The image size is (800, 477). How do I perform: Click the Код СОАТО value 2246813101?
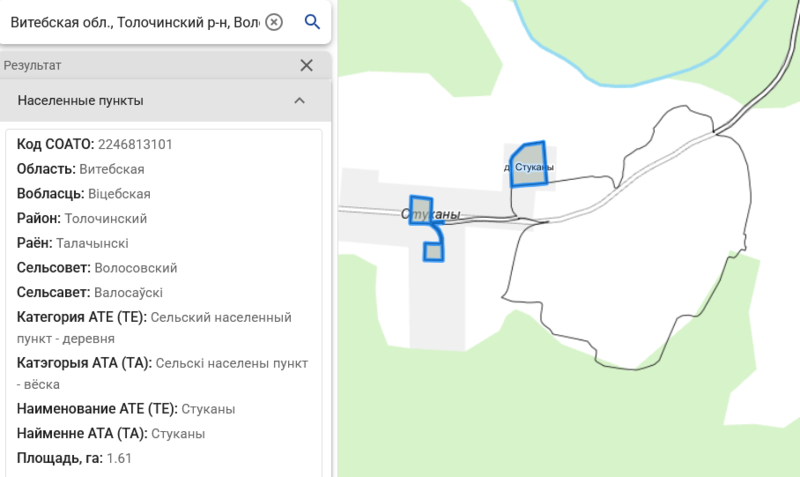pos(135,144)
